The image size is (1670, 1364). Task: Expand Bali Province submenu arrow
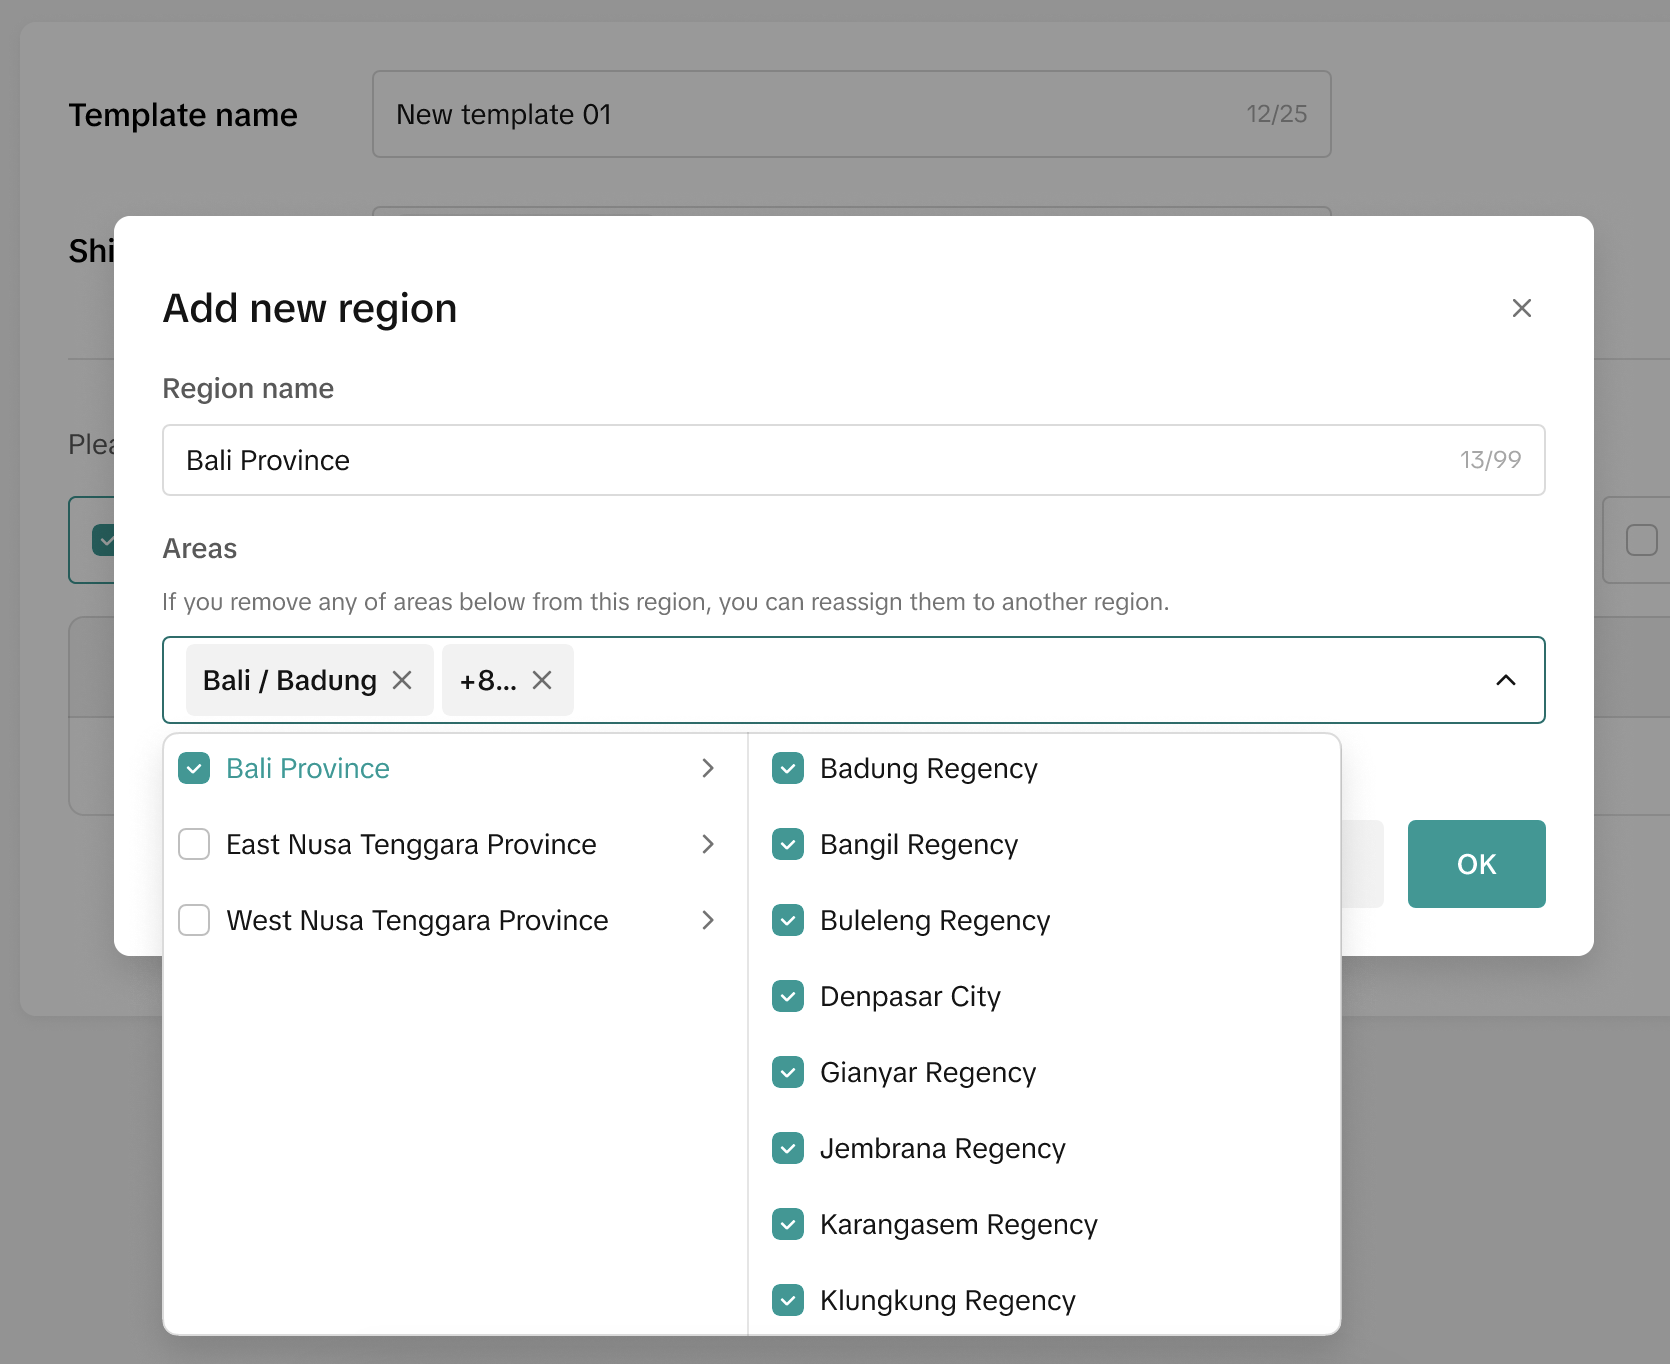click(708, 768)
